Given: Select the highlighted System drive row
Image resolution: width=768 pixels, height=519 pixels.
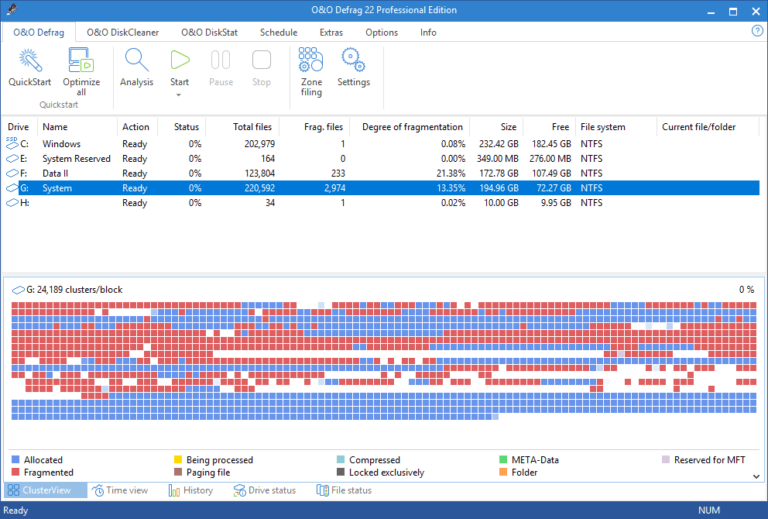Looking at the screenshot, I should click(x=382, y=188).
